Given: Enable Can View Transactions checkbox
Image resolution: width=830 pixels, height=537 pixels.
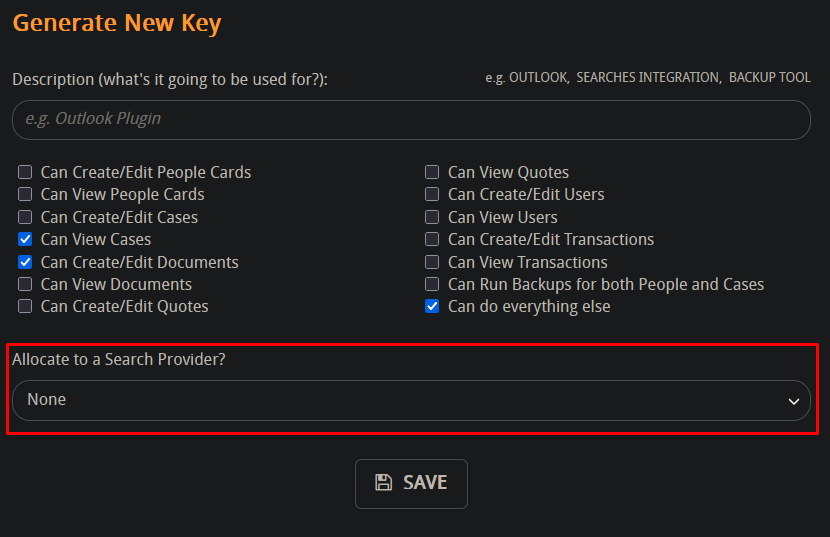Looking at the screenshot, I should (x=432, y=262).
